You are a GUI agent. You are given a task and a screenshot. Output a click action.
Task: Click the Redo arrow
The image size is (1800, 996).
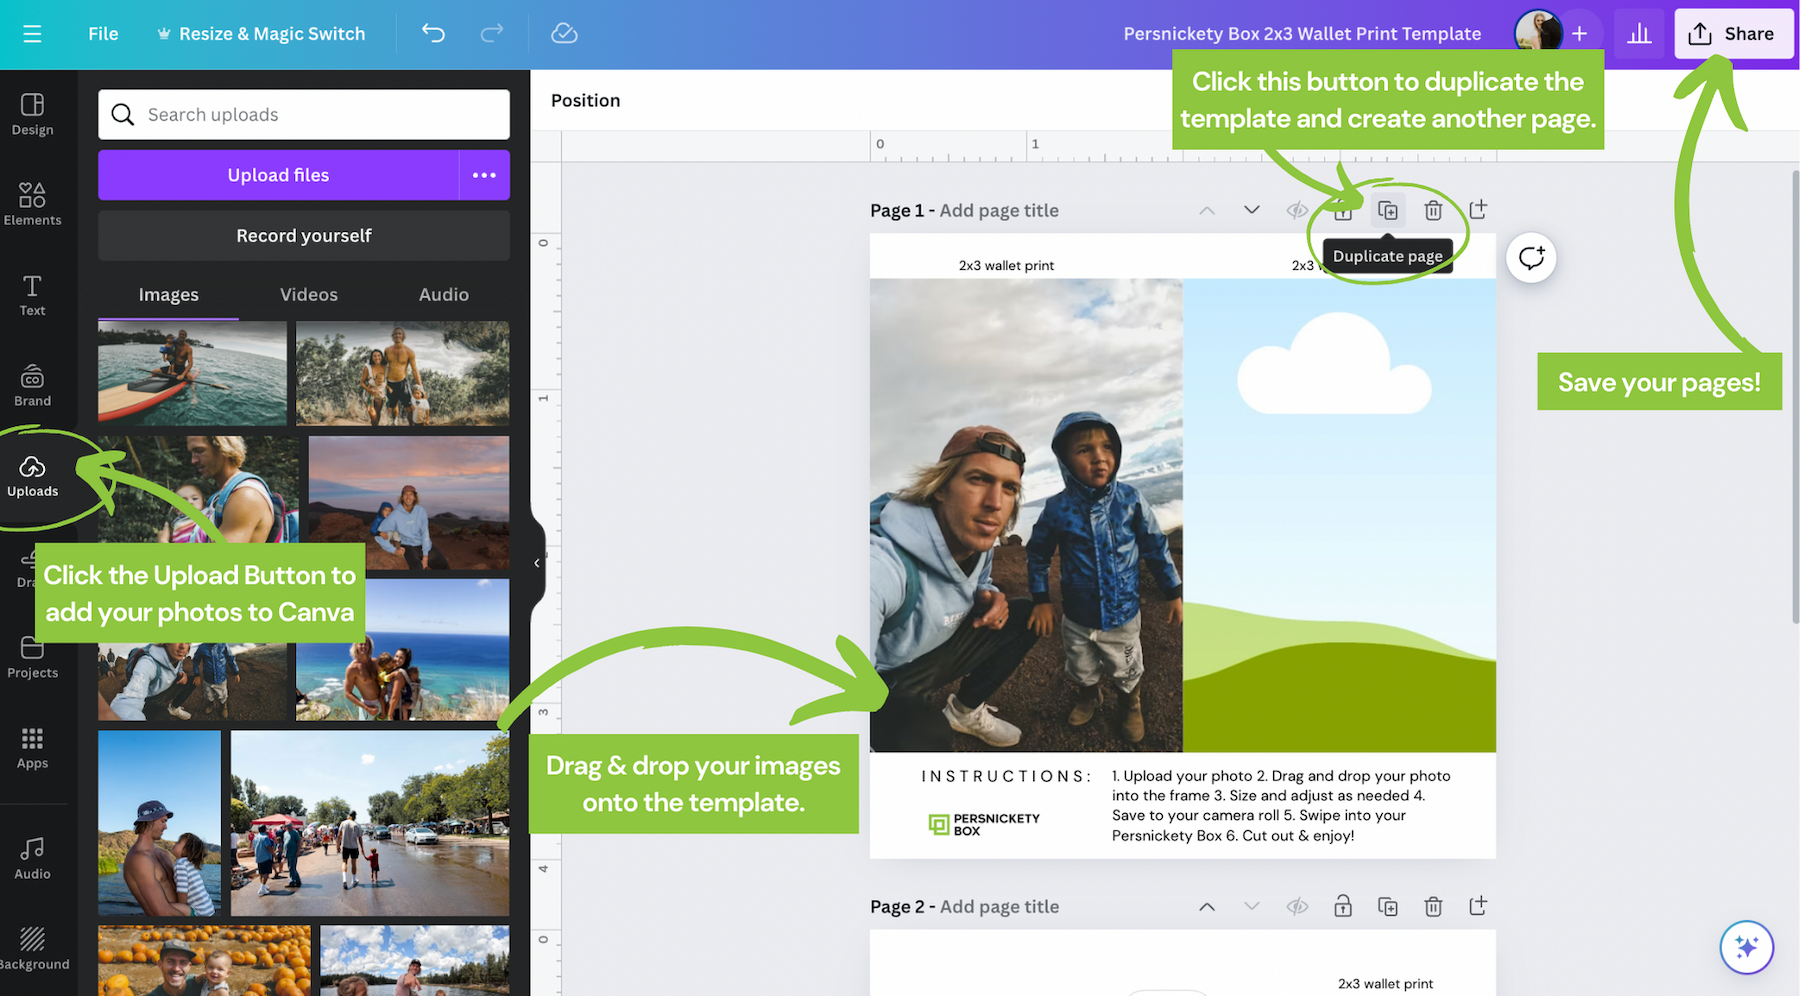click(x=492, y=33)
